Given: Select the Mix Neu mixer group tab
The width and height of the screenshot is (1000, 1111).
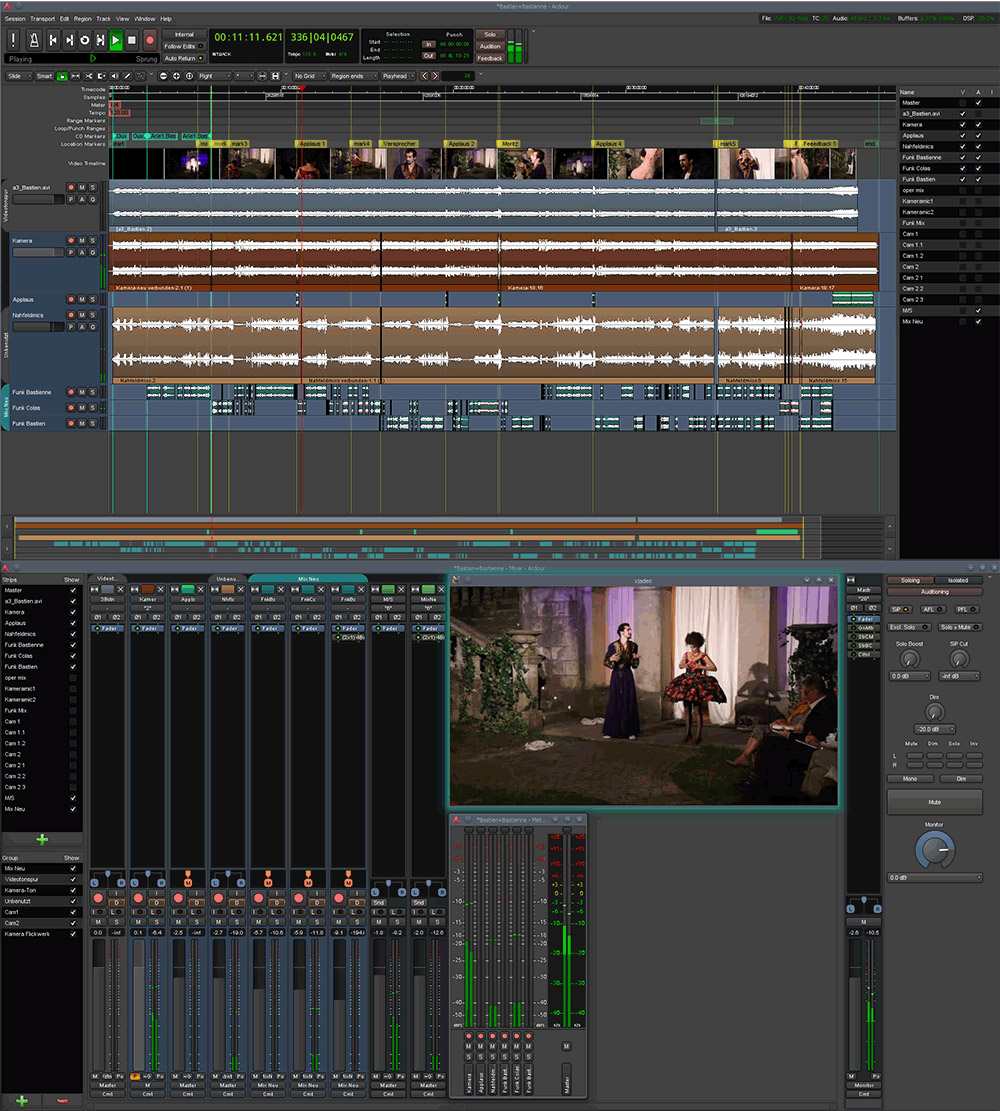Looking at the screenshot, I should pos(307,579).
